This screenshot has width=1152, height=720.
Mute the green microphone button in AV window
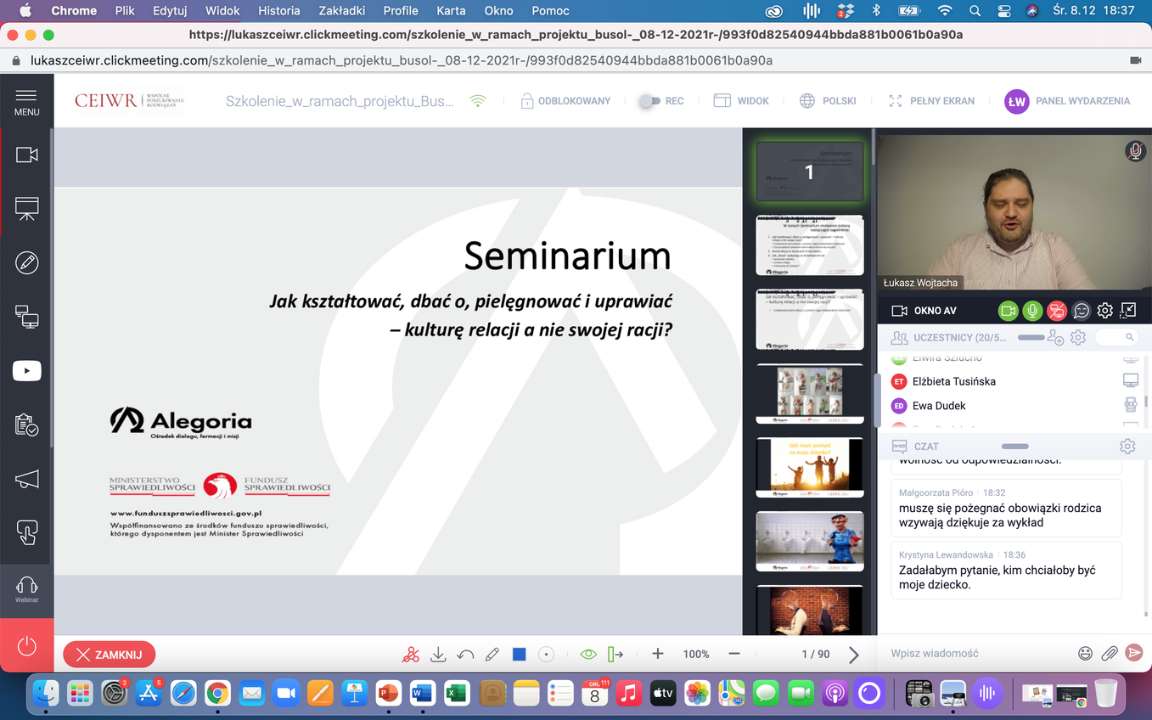click(1031, 311)
